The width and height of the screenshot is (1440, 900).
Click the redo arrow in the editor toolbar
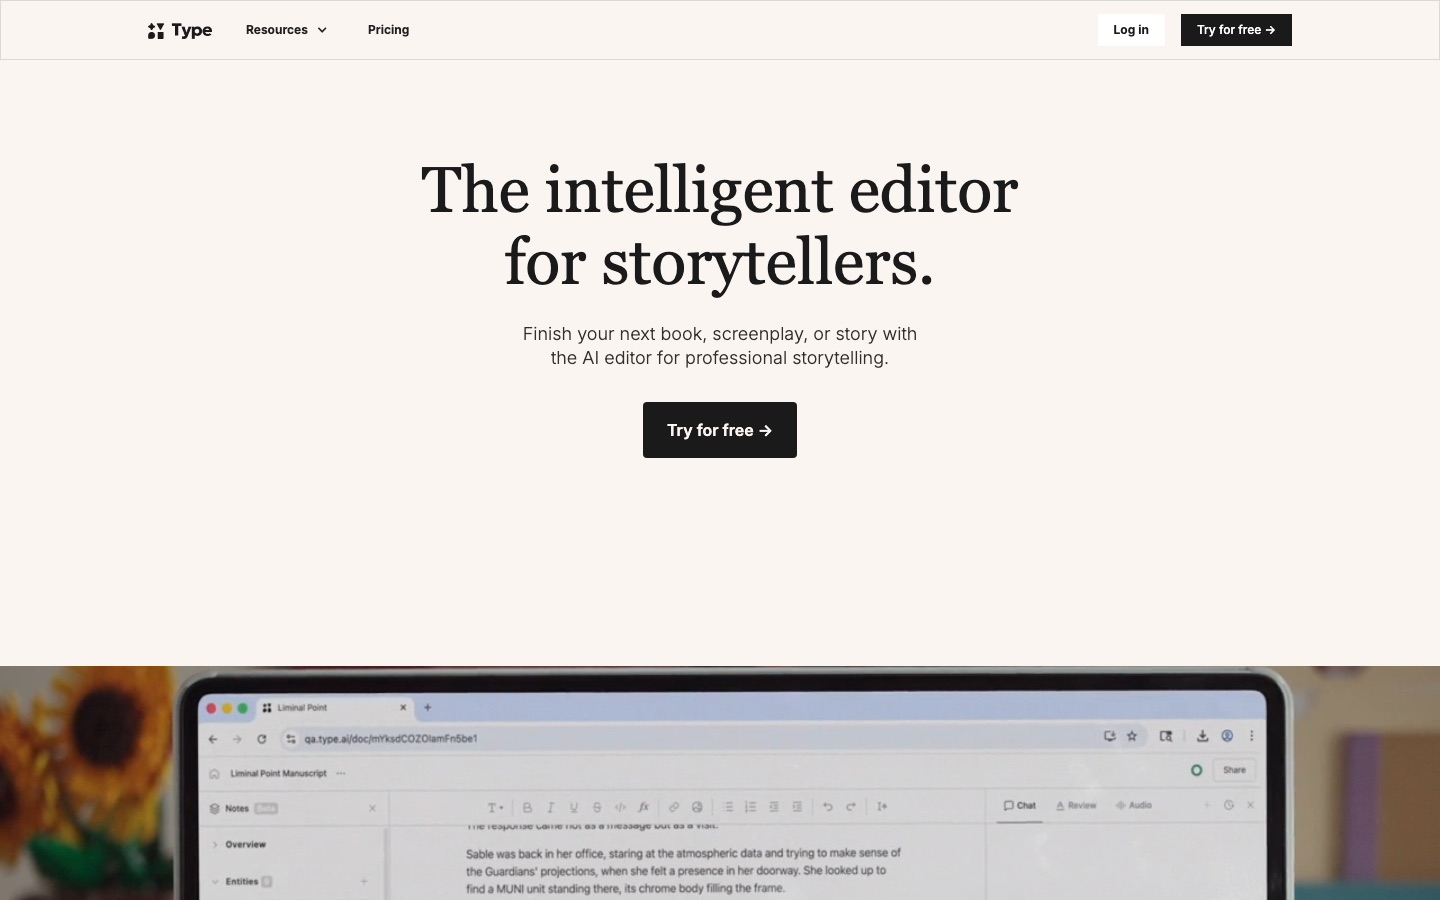[x=851, y=807]
